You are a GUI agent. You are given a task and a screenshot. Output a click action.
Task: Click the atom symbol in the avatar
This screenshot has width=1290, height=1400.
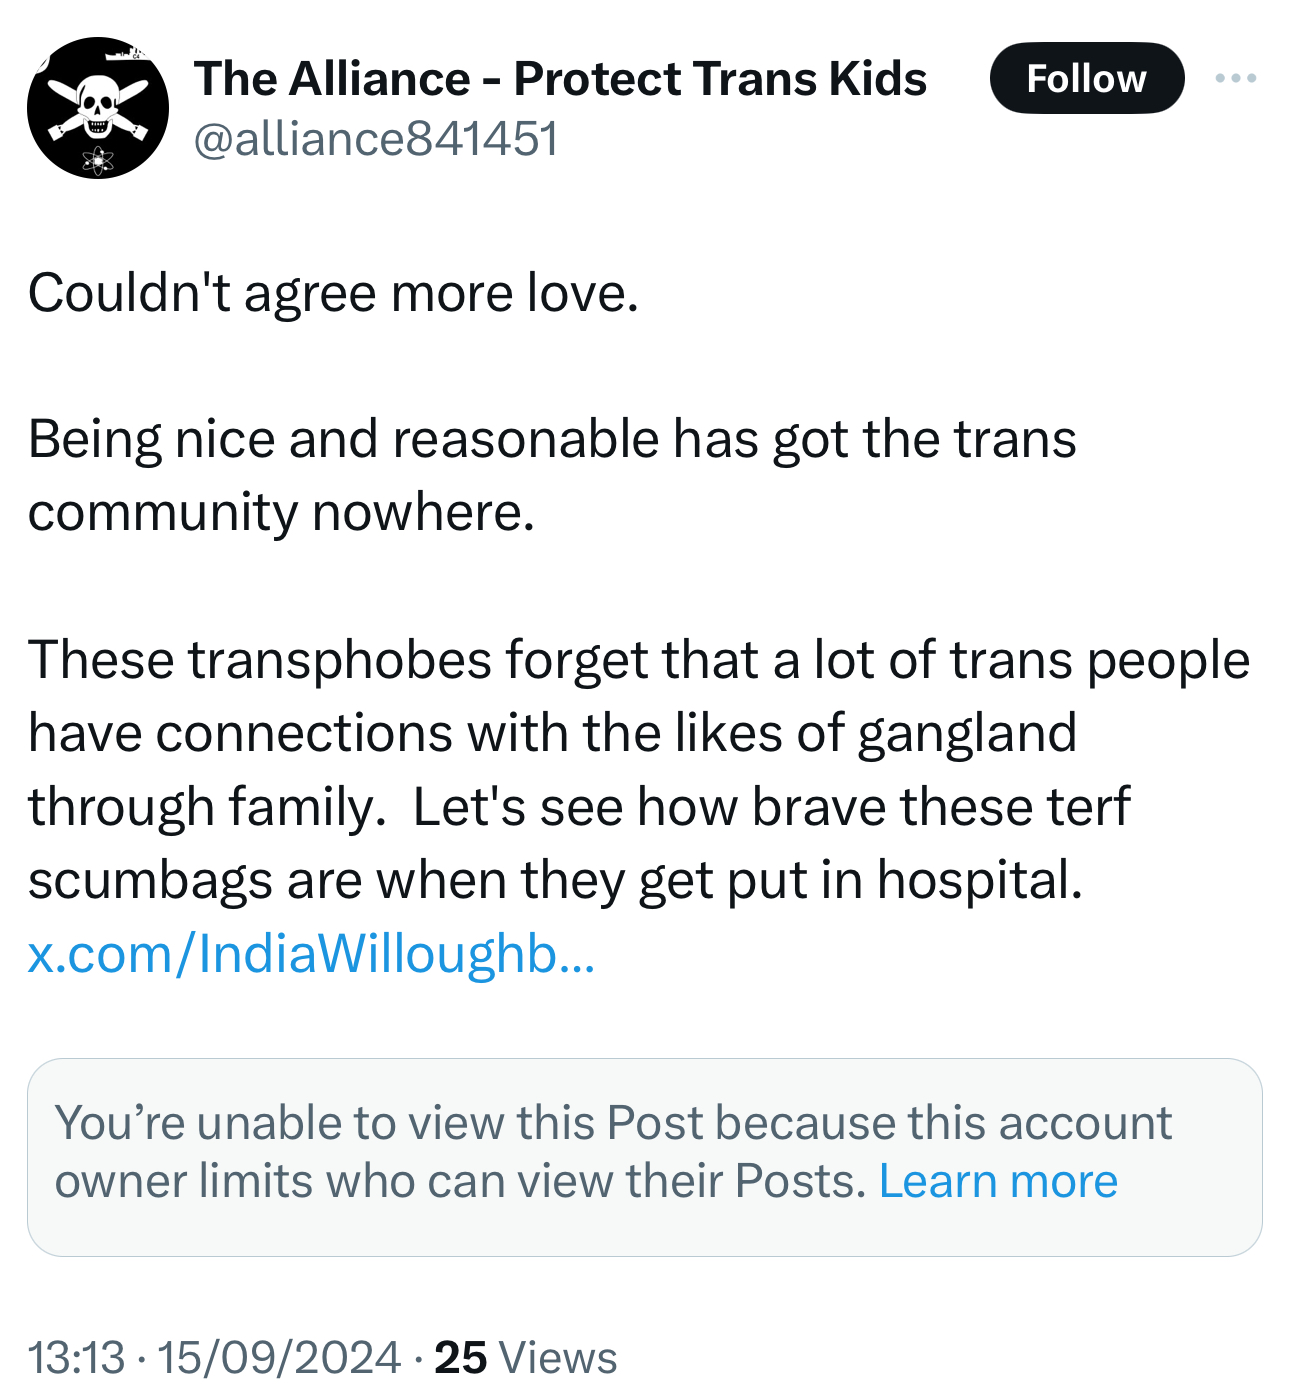98,160
